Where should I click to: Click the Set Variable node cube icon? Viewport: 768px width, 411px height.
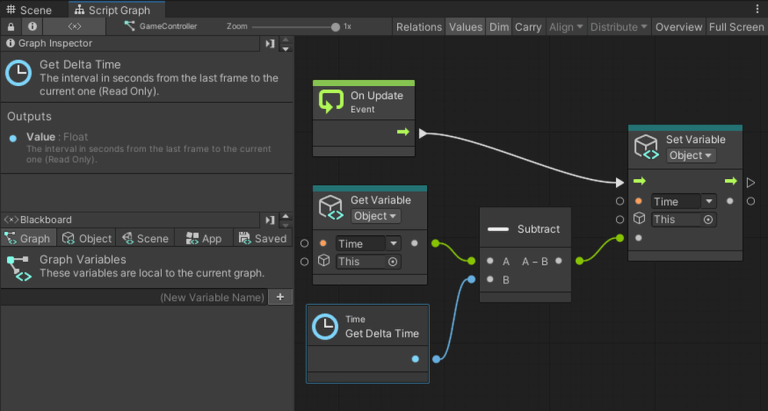(647, 147)
